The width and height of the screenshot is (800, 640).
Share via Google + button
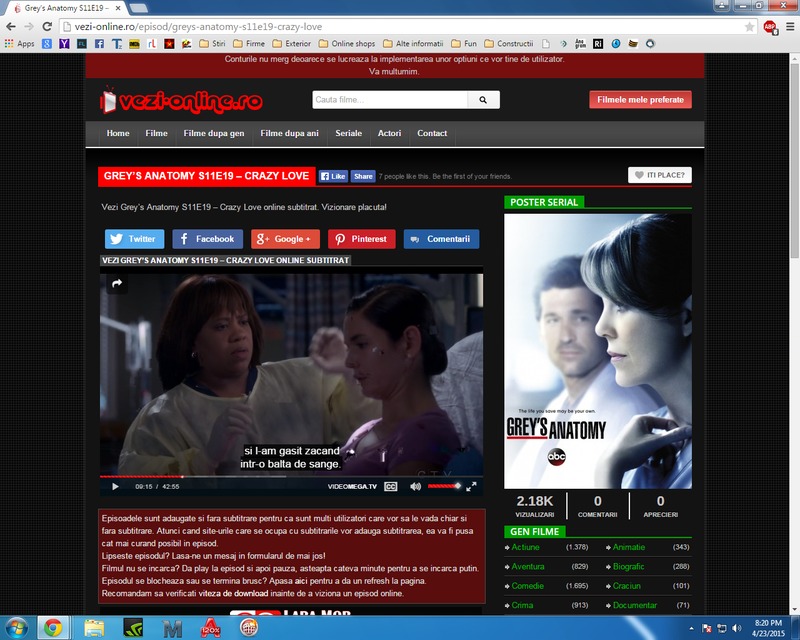[x=285, y=239]
